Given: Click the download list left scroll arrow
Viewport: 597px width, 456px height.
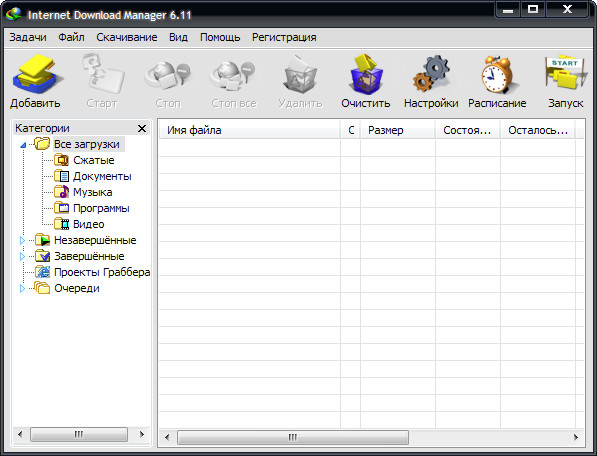Looking at the screenshot, I should [167, 437].
